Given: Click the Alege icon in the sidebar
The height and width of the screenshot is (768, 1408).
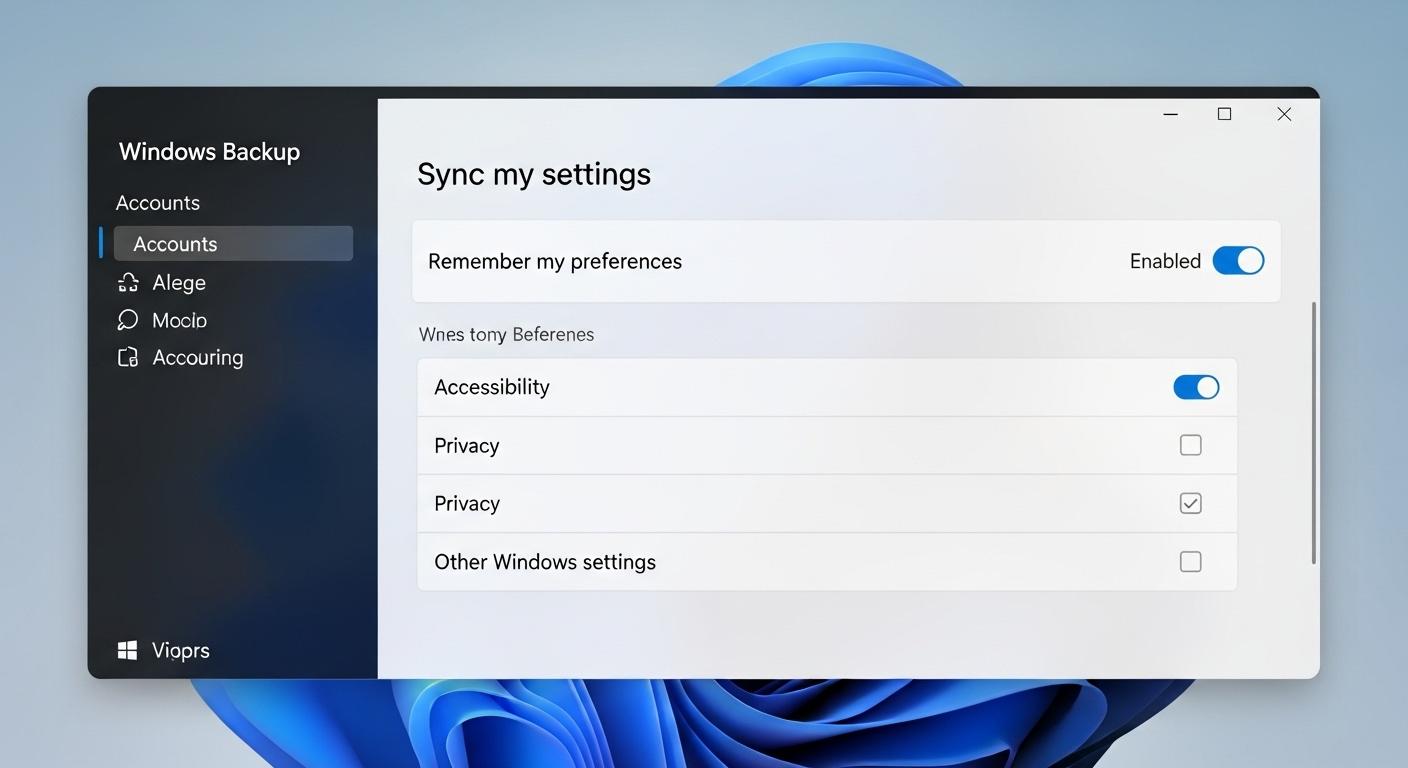Looking at the screenshot, I should (x=128, y=283).
